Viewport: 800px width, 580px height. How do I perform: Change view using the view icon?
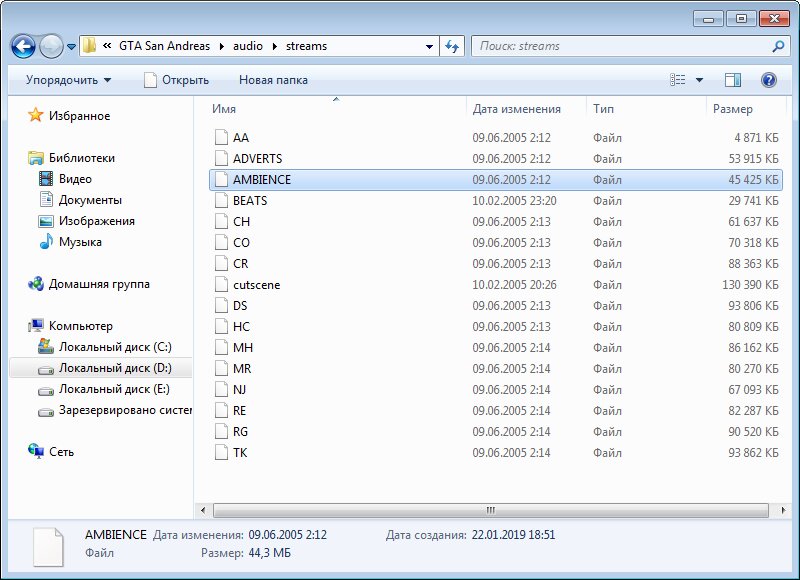[x=678, y=80]
